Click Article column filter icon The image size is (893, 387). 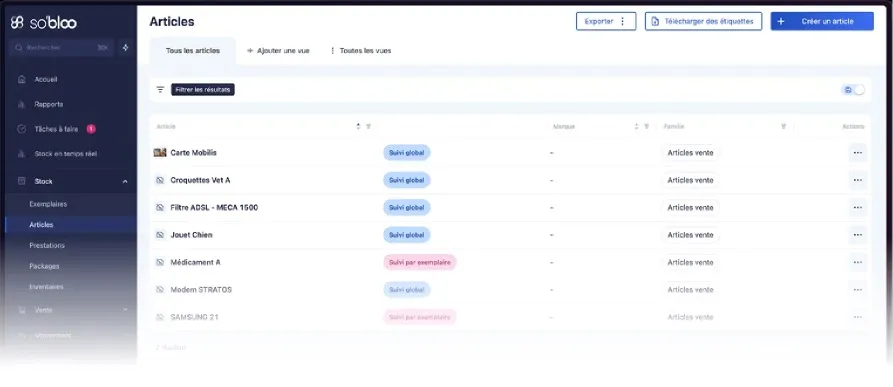click(x=368, y=126)
